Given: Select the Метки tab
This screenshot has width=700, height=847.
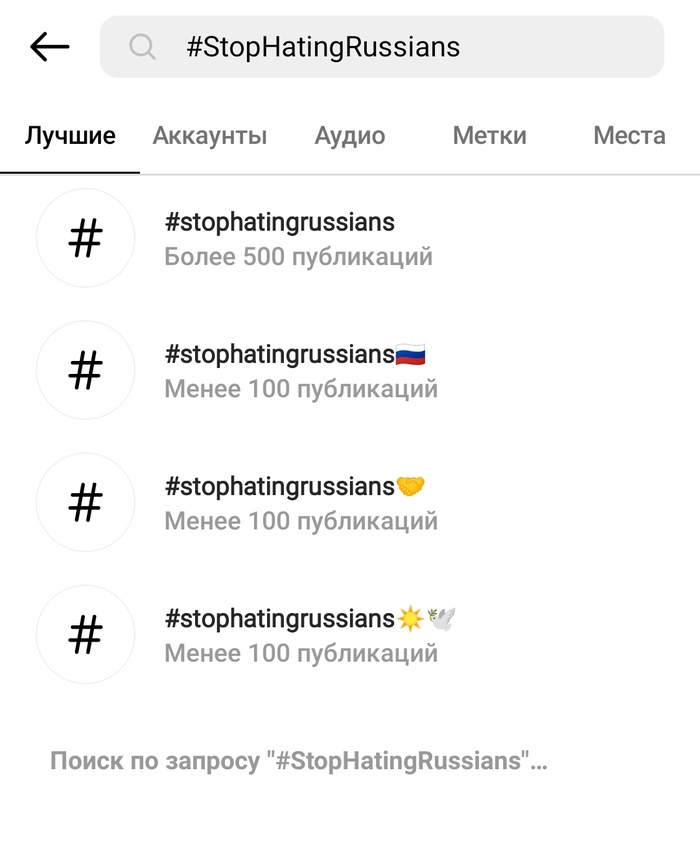Looking at the screenshot, I should coord(489,135).
